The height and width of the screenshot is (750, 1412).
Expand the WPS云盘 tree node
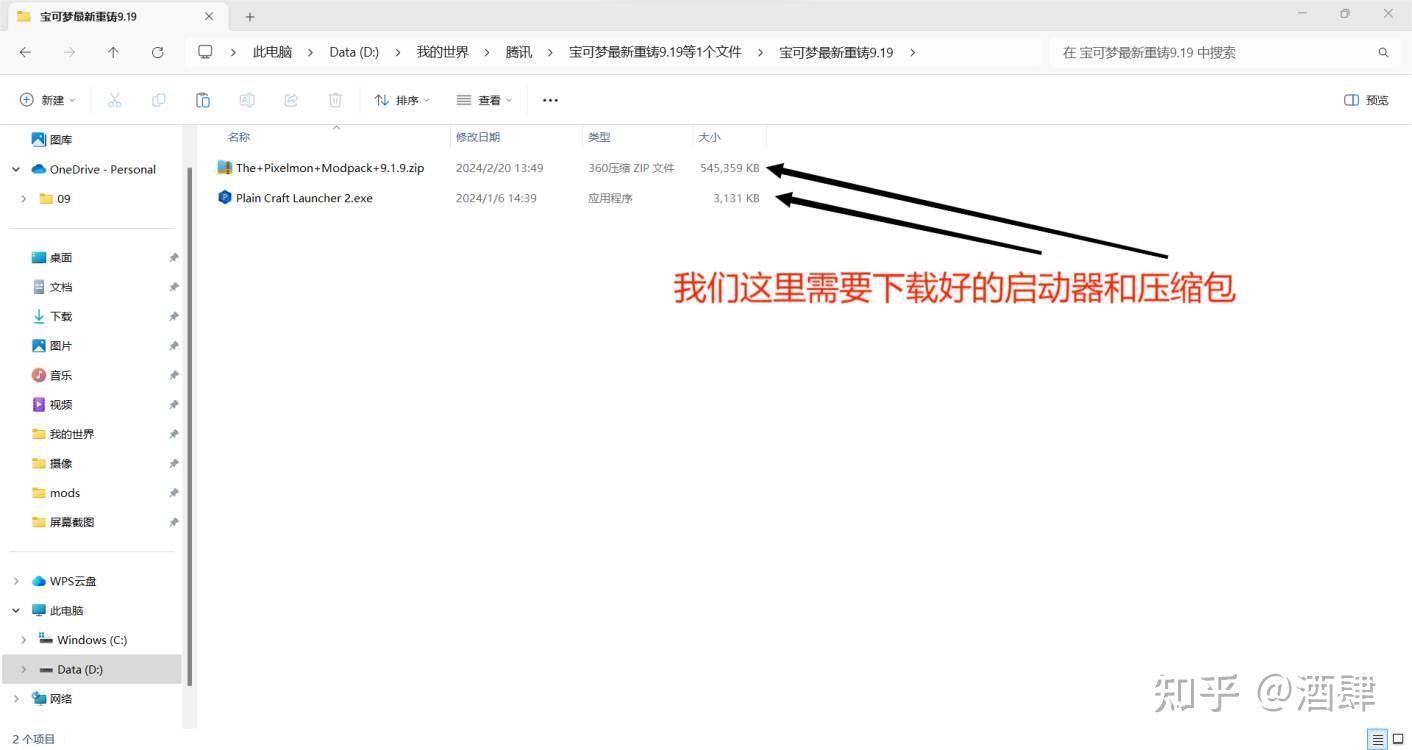click(16, 581)
